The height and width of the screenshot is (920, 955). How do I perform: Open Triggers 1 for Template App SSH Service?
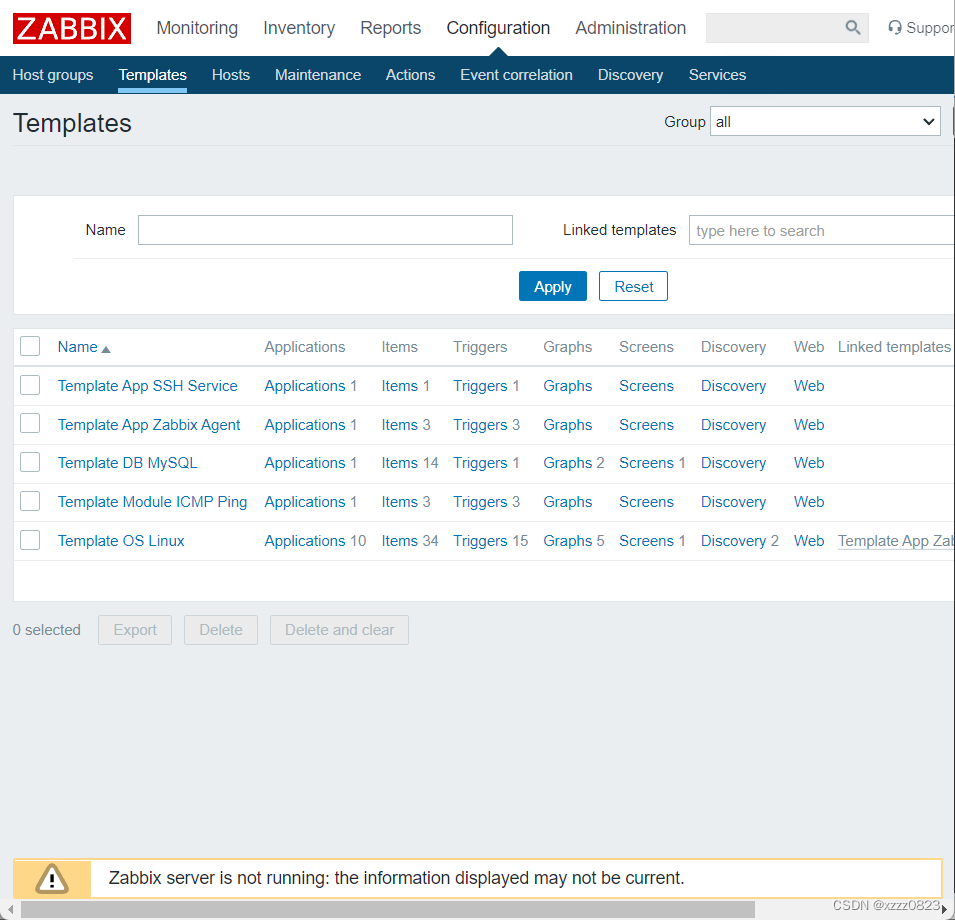coord(480,386)
